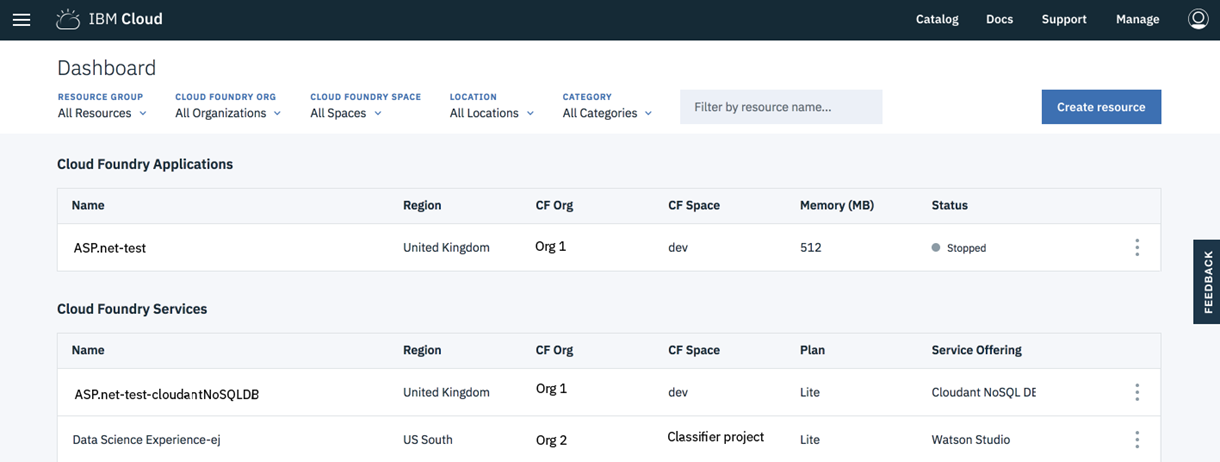Open actions menu for ASP.net-test-cloudantNoSQLDB service

pyautogui.click(x=1136, y=392)
